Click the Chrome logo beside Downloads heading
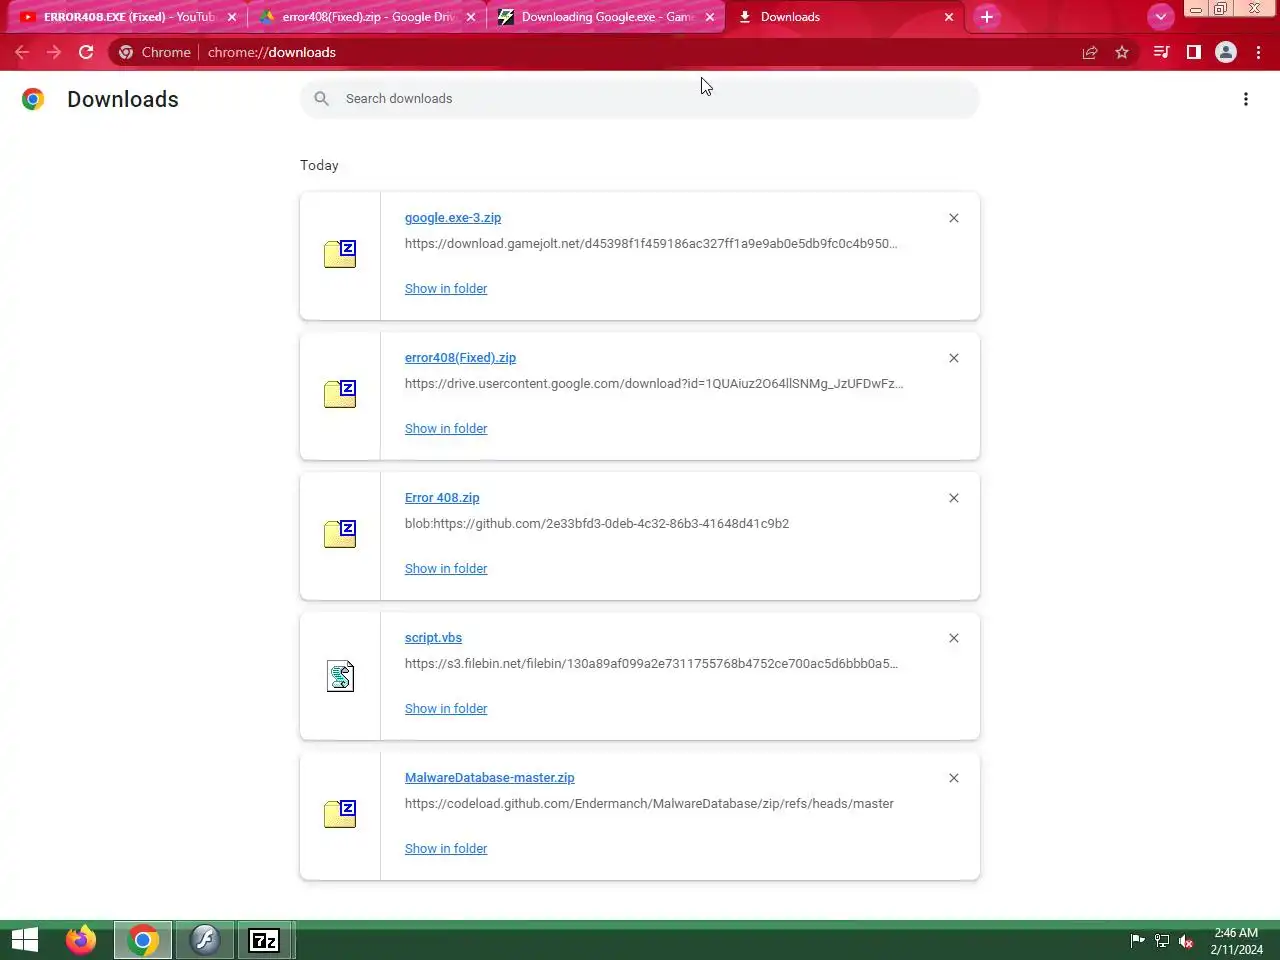Screen dimensions: 1280x960 click(x=33, y=99)
